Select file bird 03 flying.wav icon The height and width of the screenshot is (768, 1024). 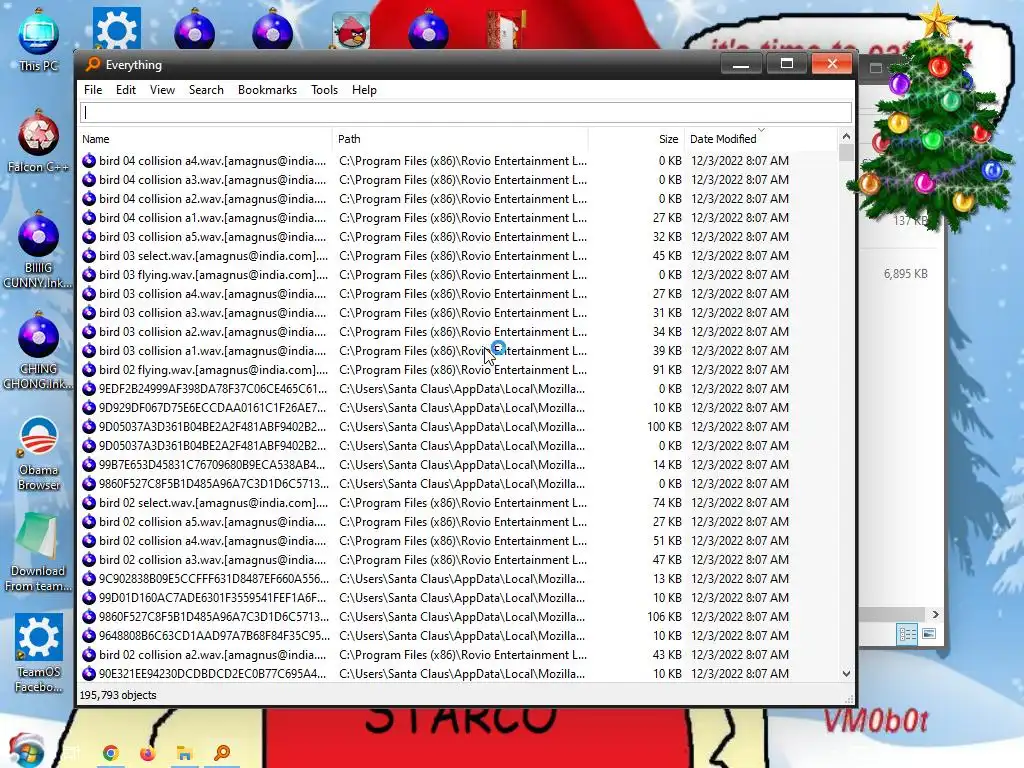[x=89, y=274]
